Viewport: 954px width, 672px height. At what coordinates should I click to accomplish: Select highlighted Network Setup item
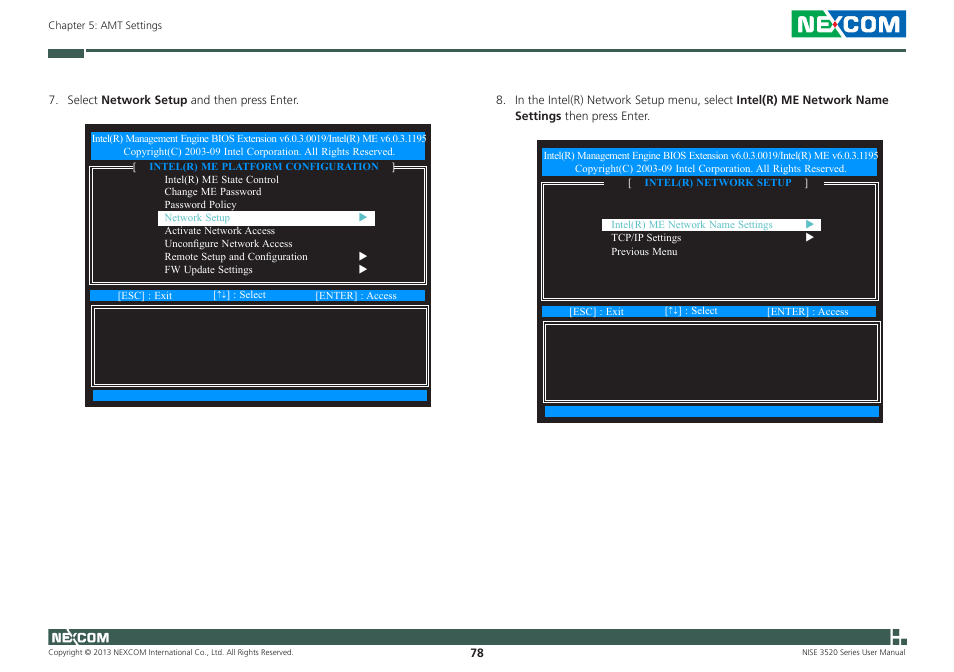[x=266, y=218]
